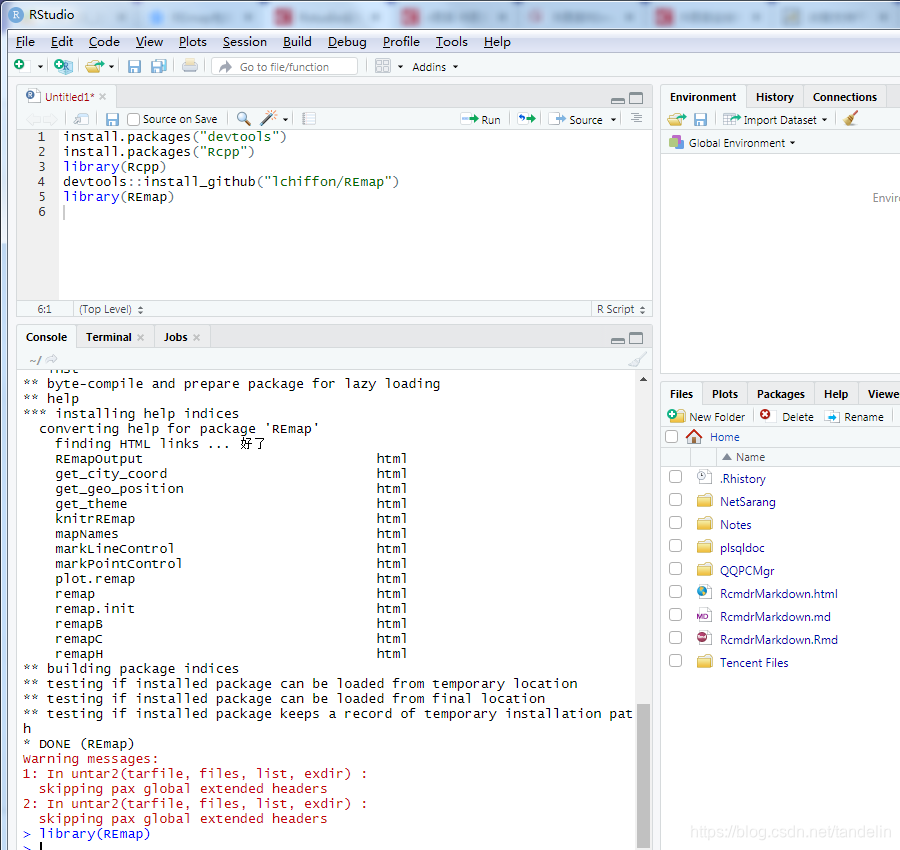Click the Delete button in Files pane
The width and height of the screenshot is (900, 850).
787,417
